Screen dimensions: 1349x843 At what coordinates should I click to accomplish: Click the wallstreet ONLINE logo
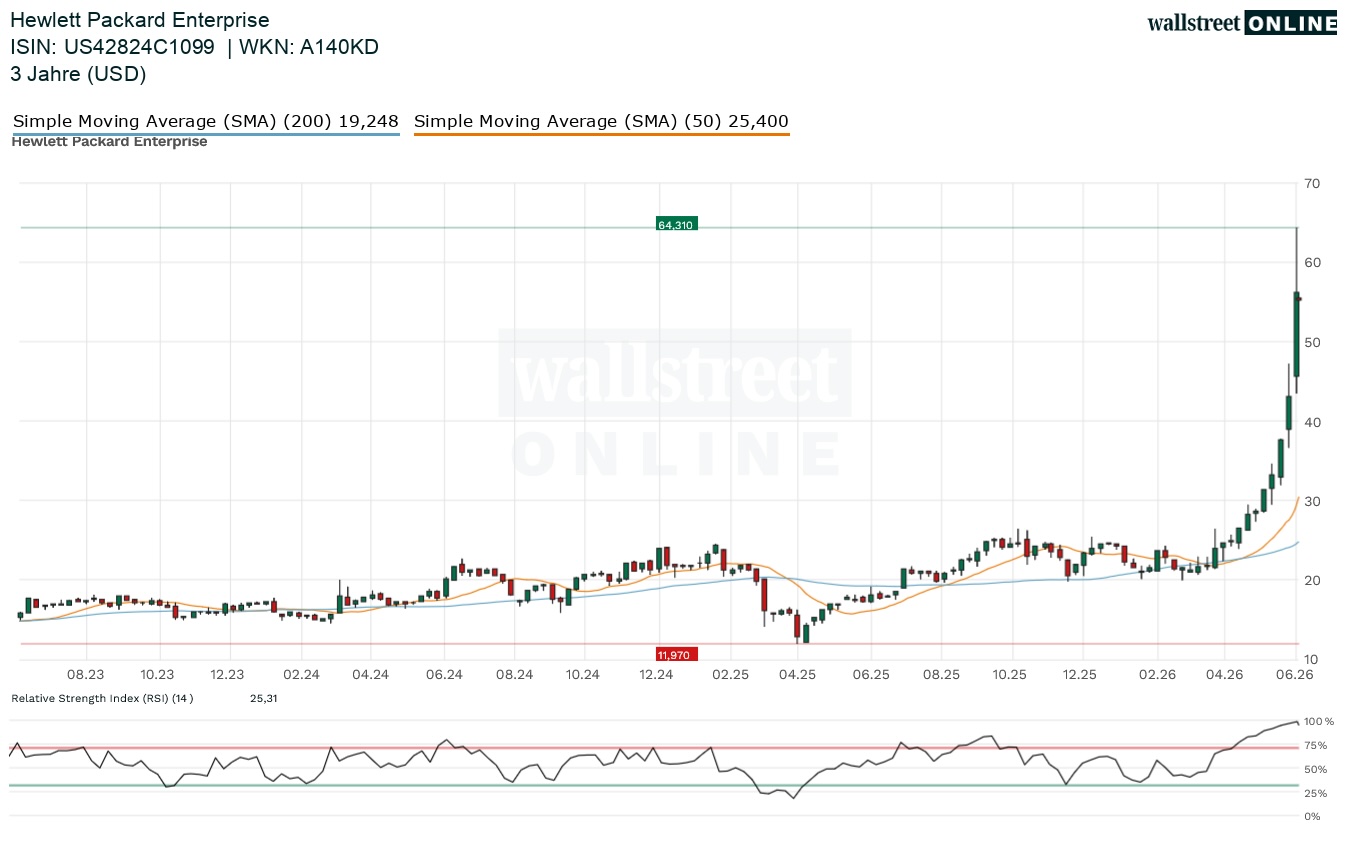[1242, 23]
